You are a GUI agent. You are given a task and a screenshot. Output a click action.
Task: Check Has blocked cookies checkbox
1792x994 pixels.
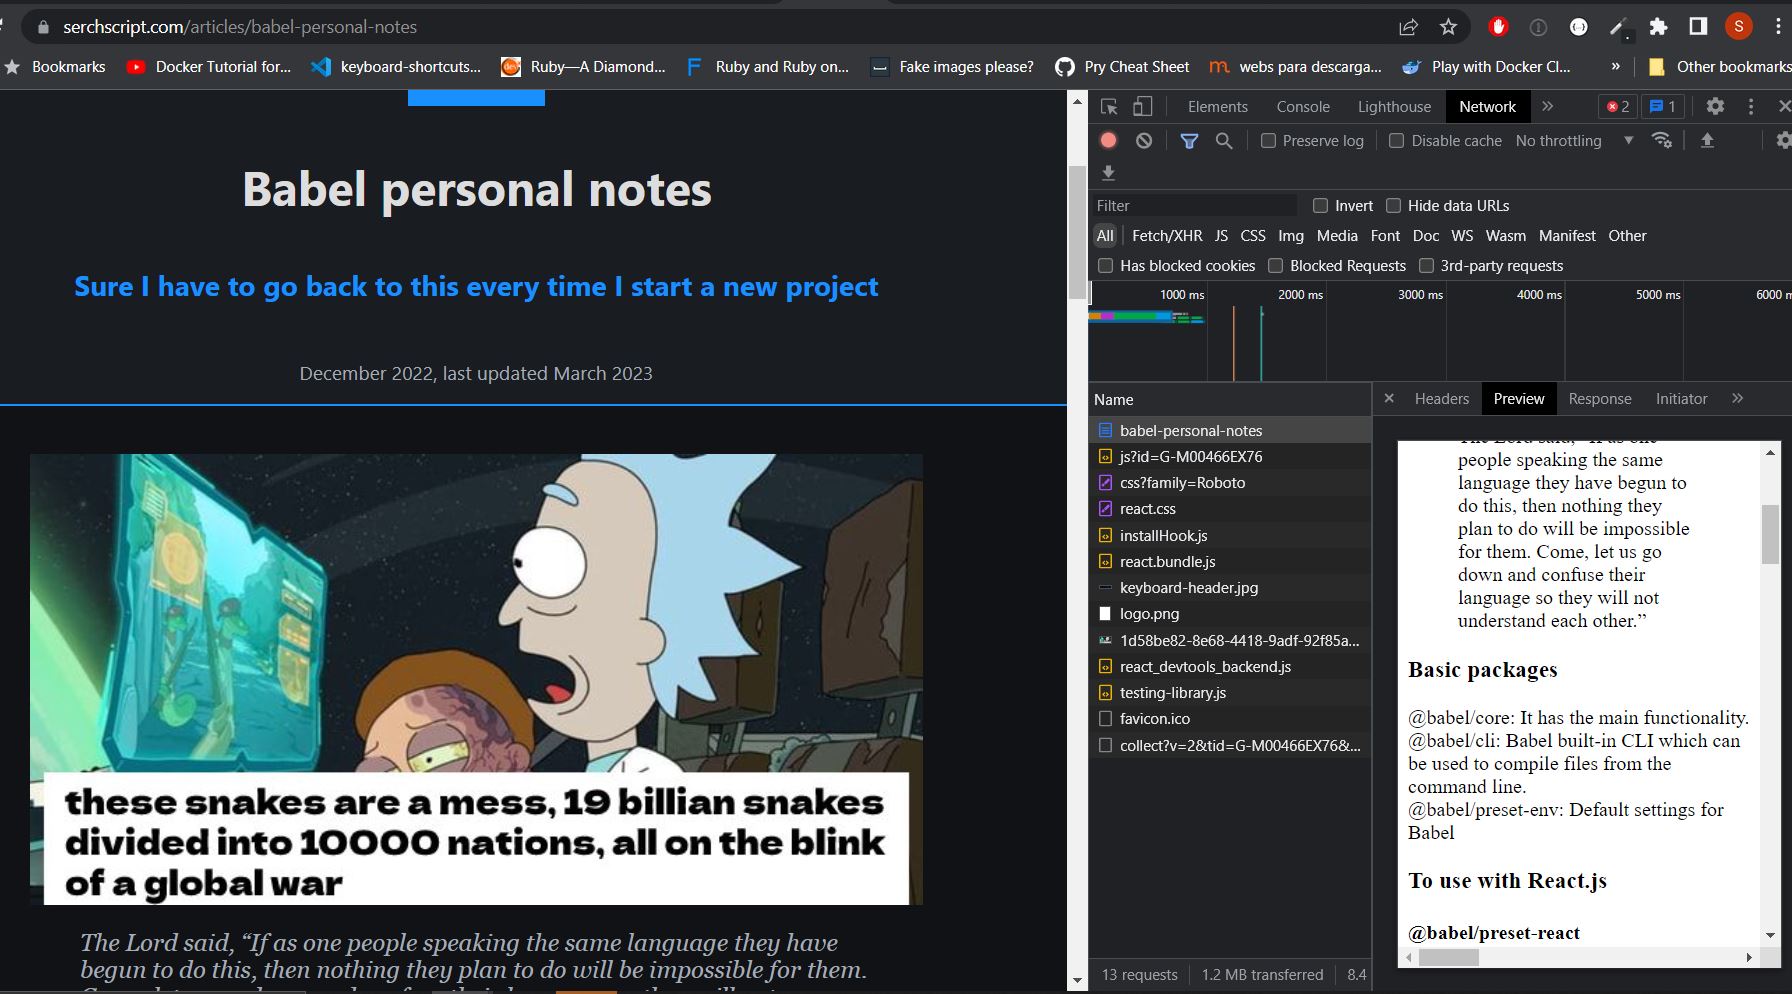click(1105, 266)
